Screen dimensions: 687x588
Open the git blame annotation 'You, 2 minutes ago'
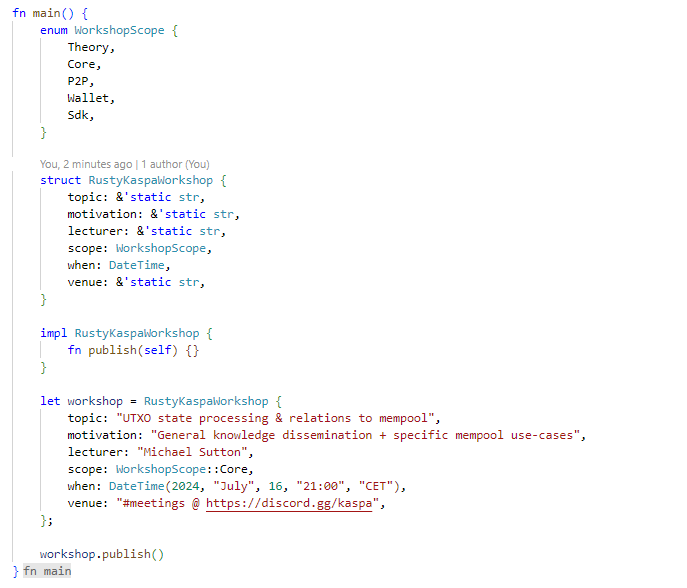tap(86, 164)
